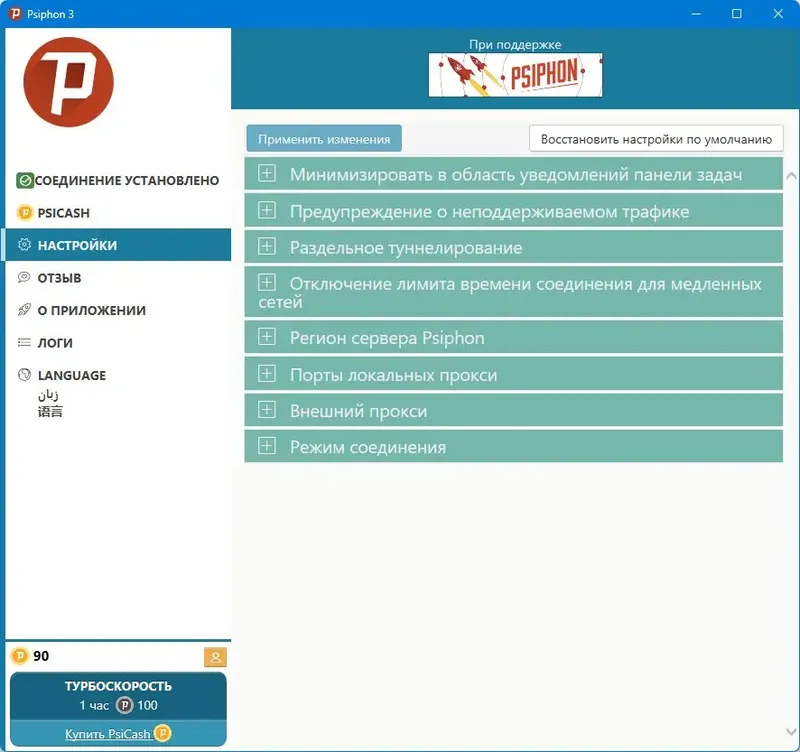Click the large Psiphon logo in sidebar
Image resolution: width=800 pixels, height=752 pixels.
[68, 82]
